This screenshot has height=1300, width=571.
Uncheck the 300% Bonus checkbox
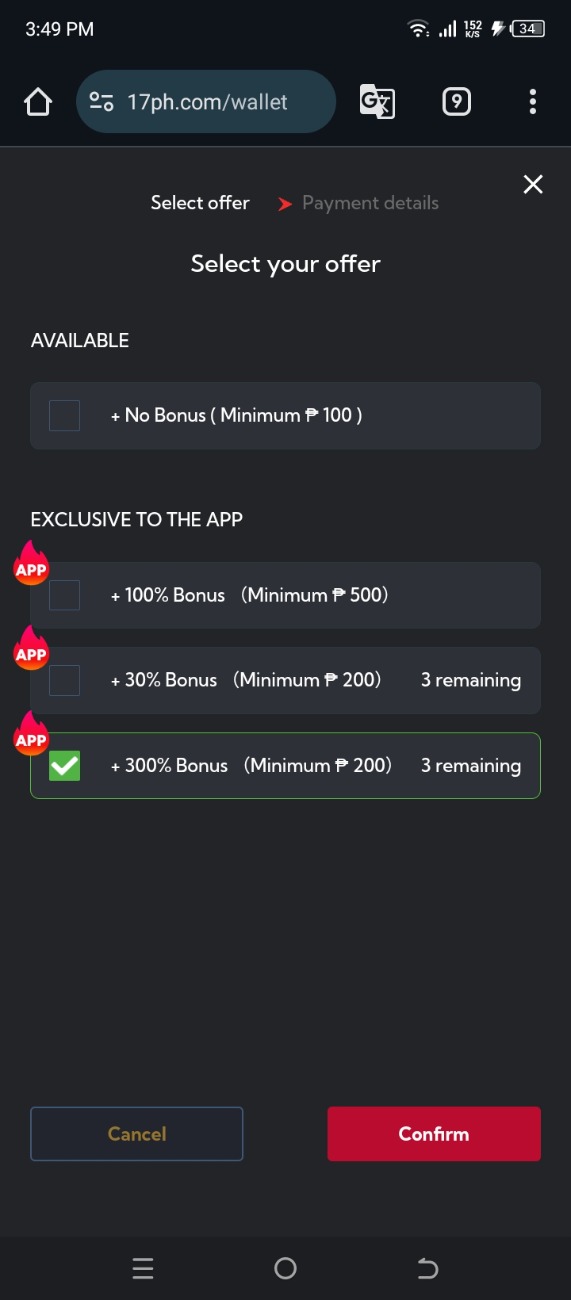pos(65,766)
